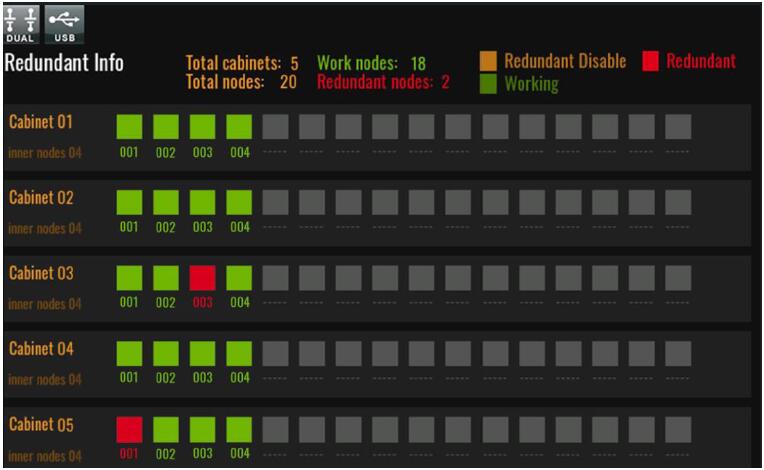
Task: Click inner nodes 04 under Cabinet 05
Action: [x=45, y=456]
